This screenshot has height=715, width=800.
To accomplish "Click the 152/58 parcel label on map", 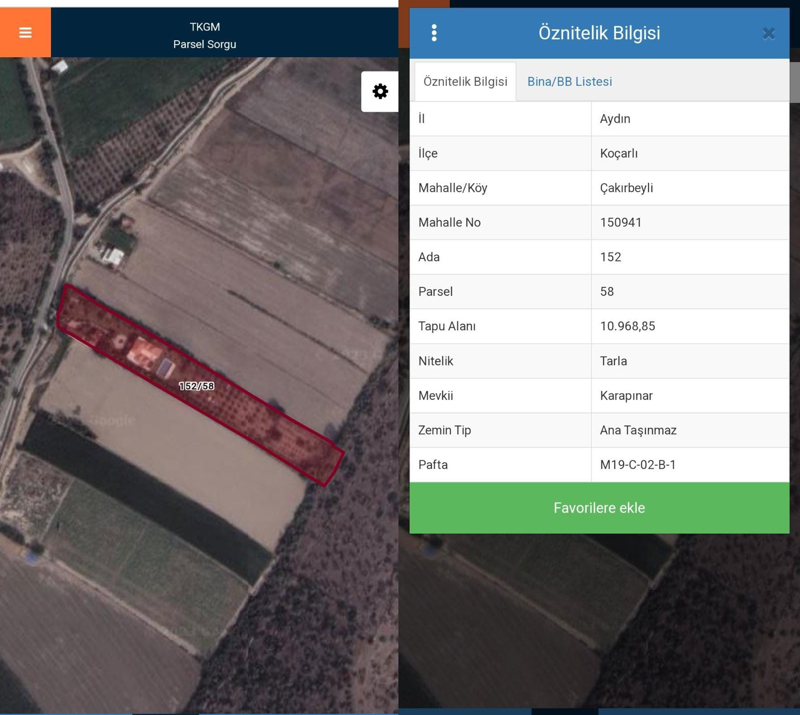I will click(x=197, y=386).
